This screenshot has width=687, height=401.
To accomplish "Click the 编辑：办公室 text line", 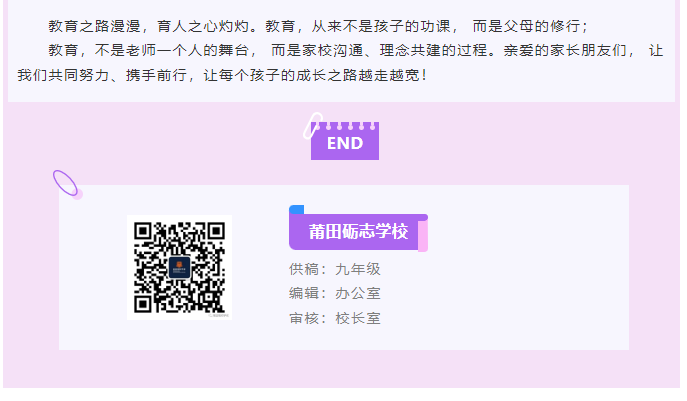I will point(335,293).
